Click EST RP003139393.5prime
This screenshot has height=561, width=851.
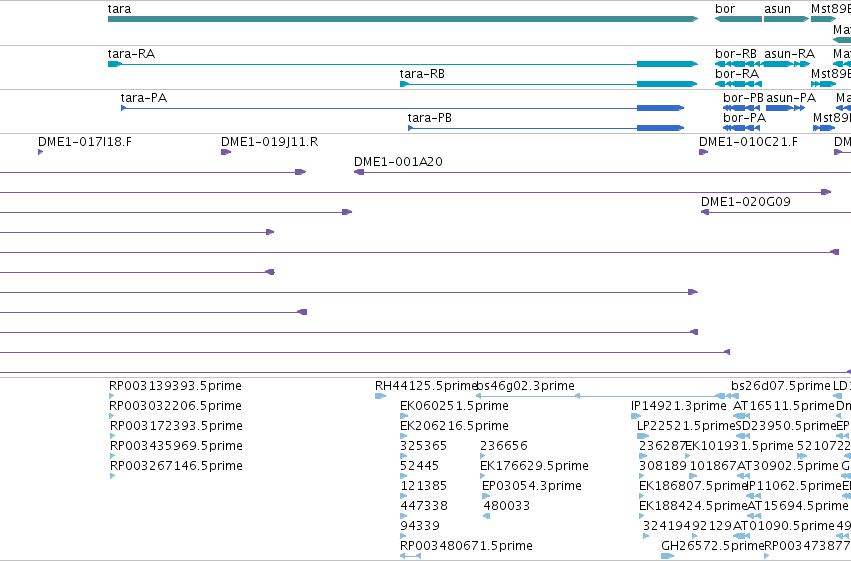pos(112,396)
